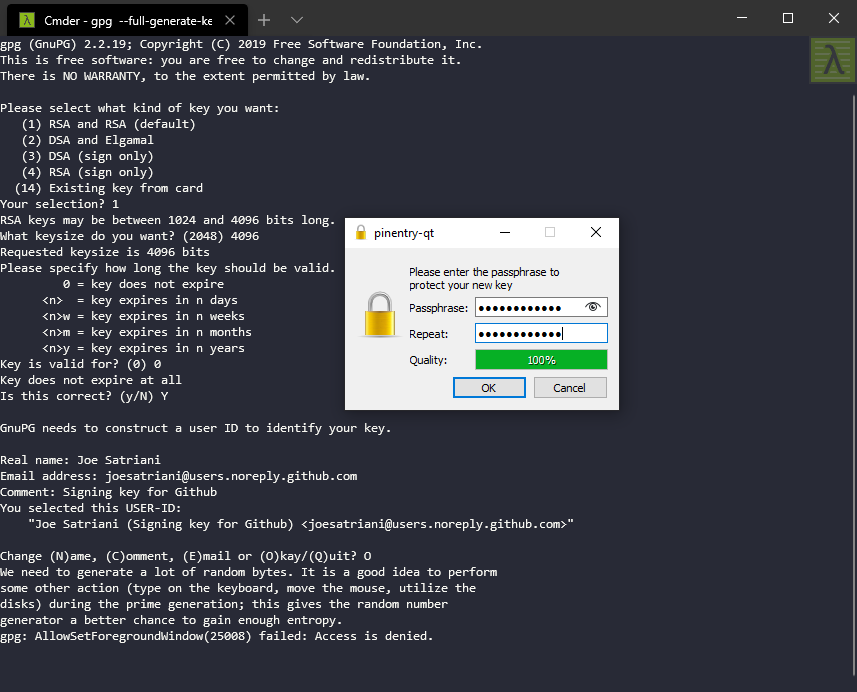
Task: Click OK in the pinentry-qt dialog
Action: 489,388
